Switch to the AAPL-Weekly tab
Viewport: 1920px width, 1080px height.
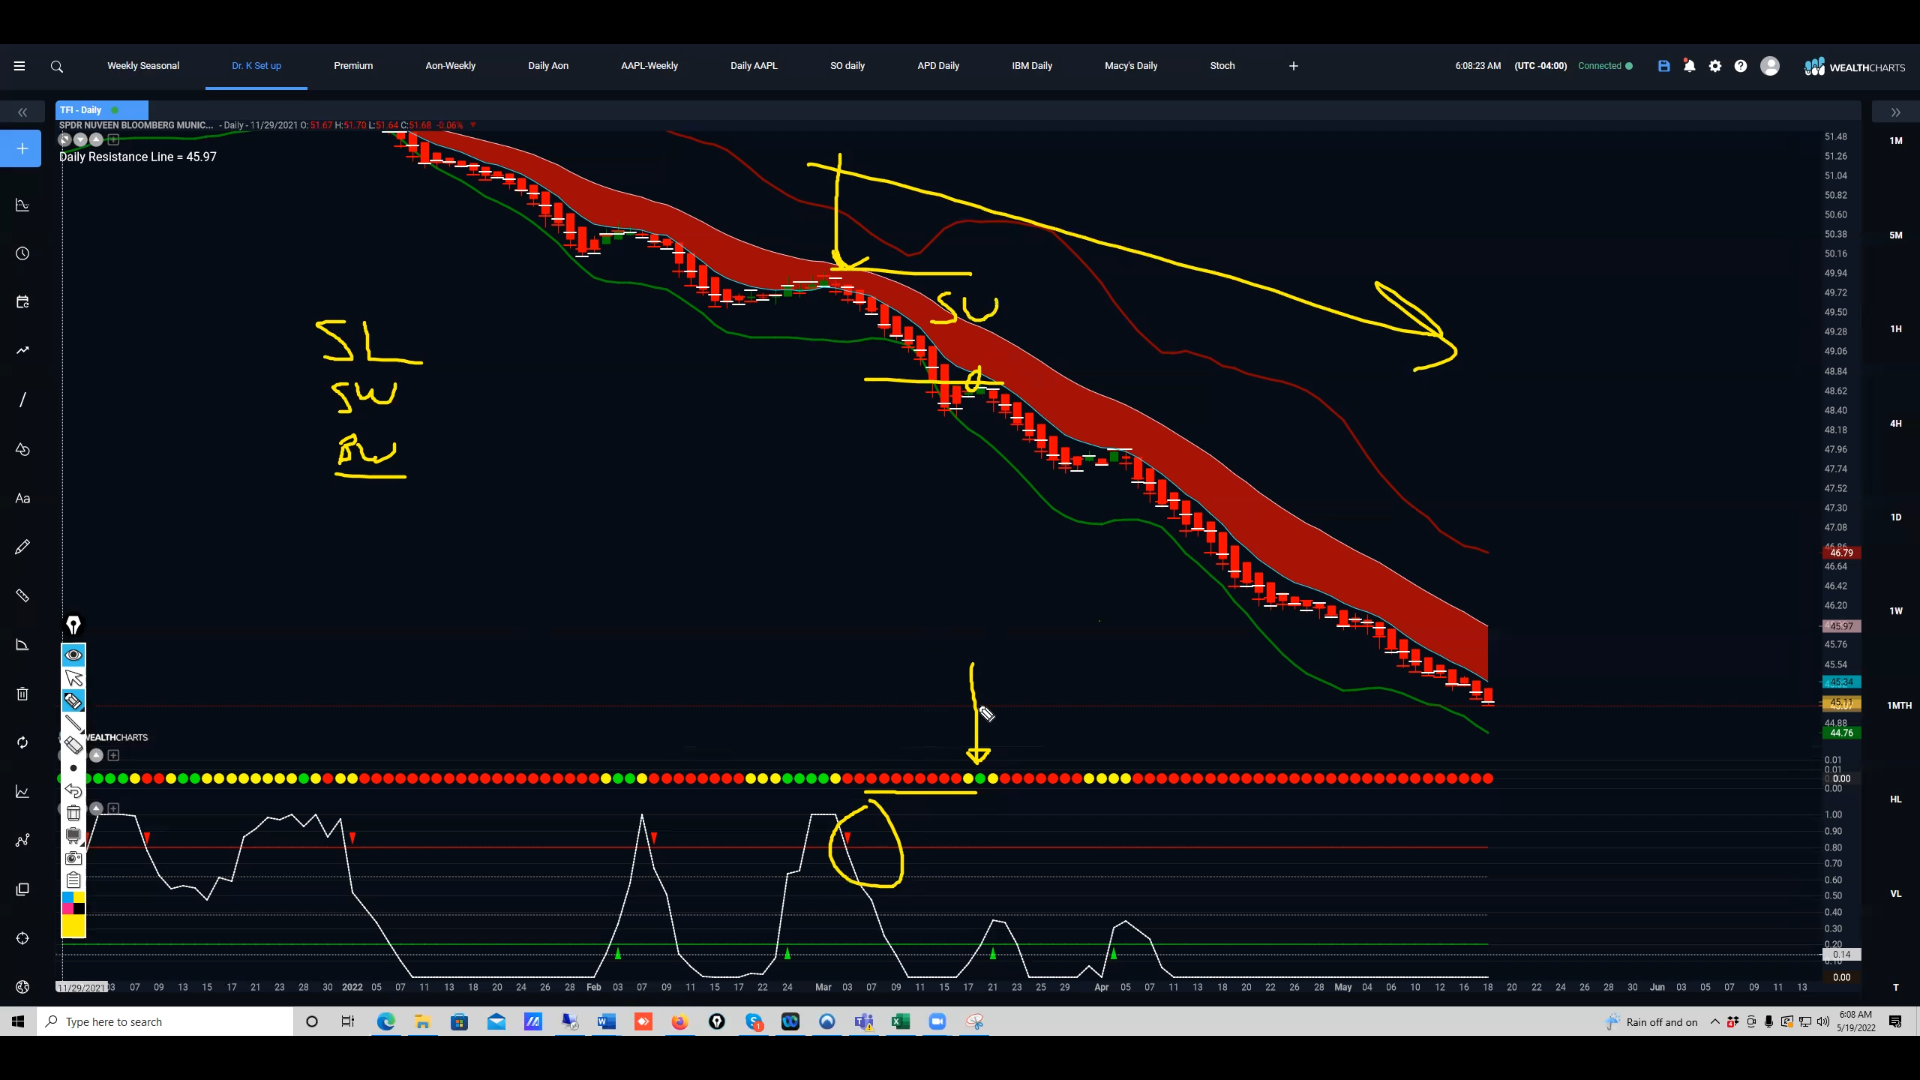coord(649,66)
